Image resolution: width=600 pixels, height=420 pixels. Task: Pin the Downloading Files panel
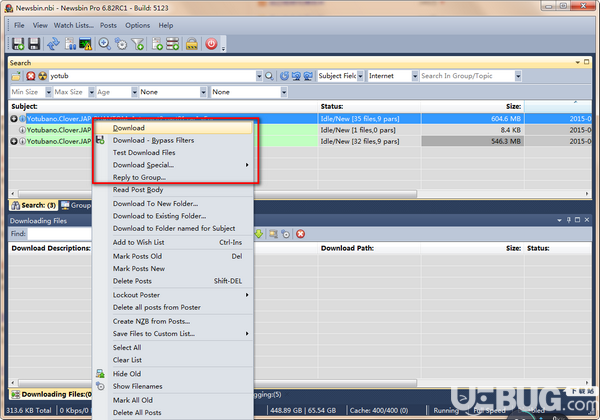pyautogui.click(x=568, y=220)
